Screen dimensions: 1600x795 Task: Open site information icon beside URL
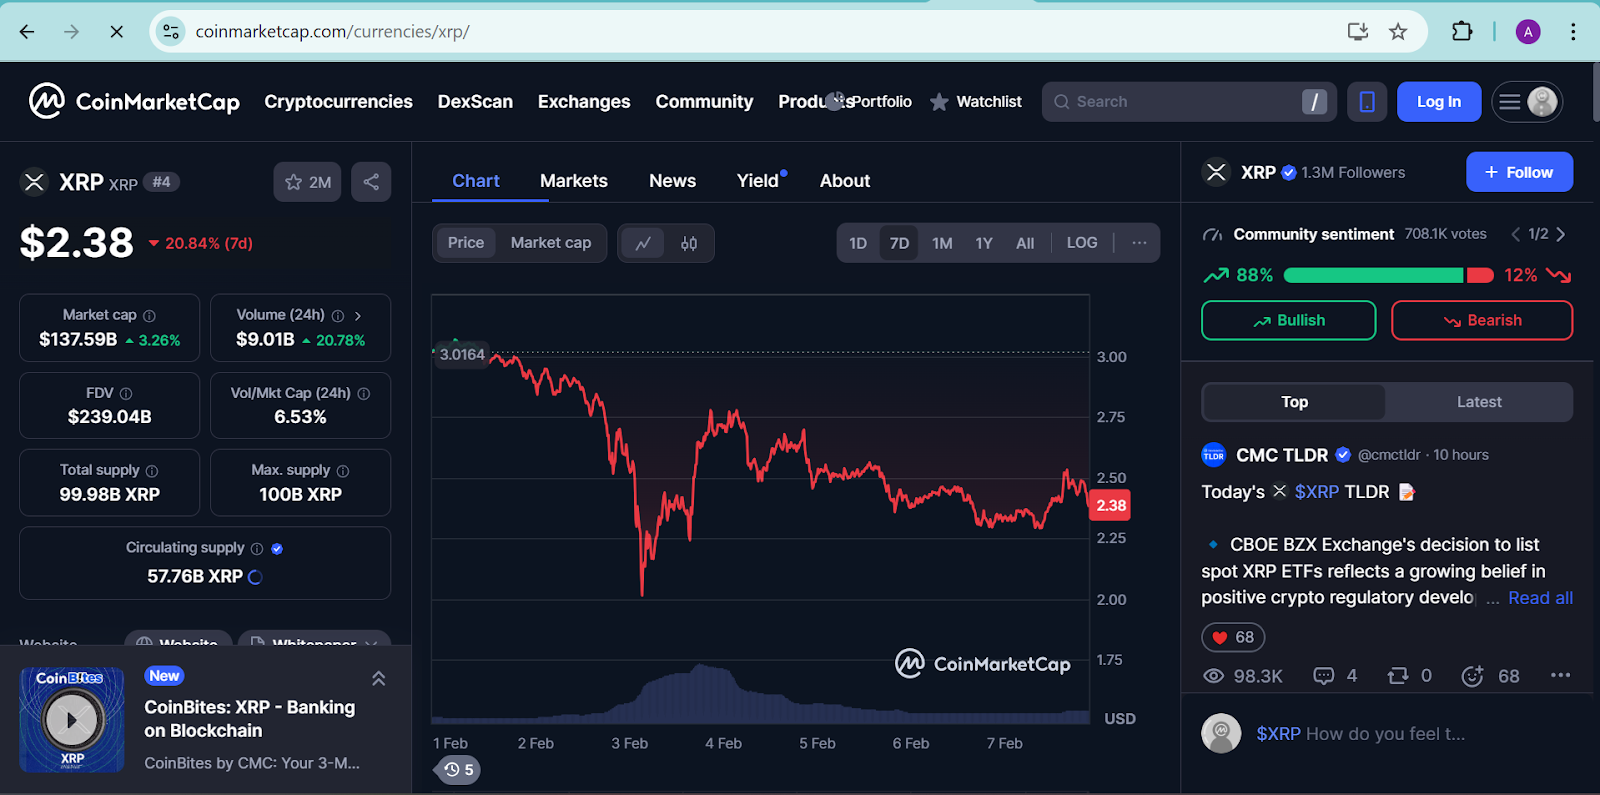pyautogui.click(x=171, y=32)
